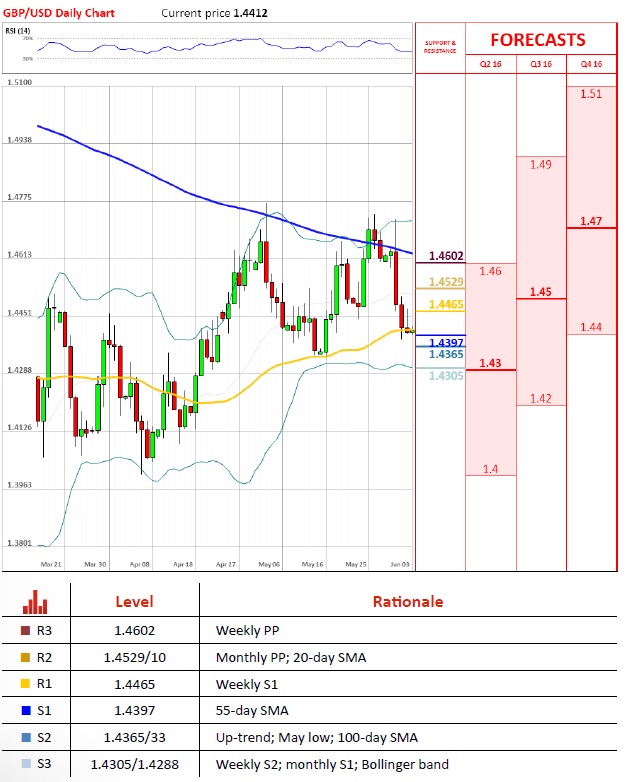630x782 pixels.
Task: Select the Q4 16 column header
Action: (x=592, y=64)
